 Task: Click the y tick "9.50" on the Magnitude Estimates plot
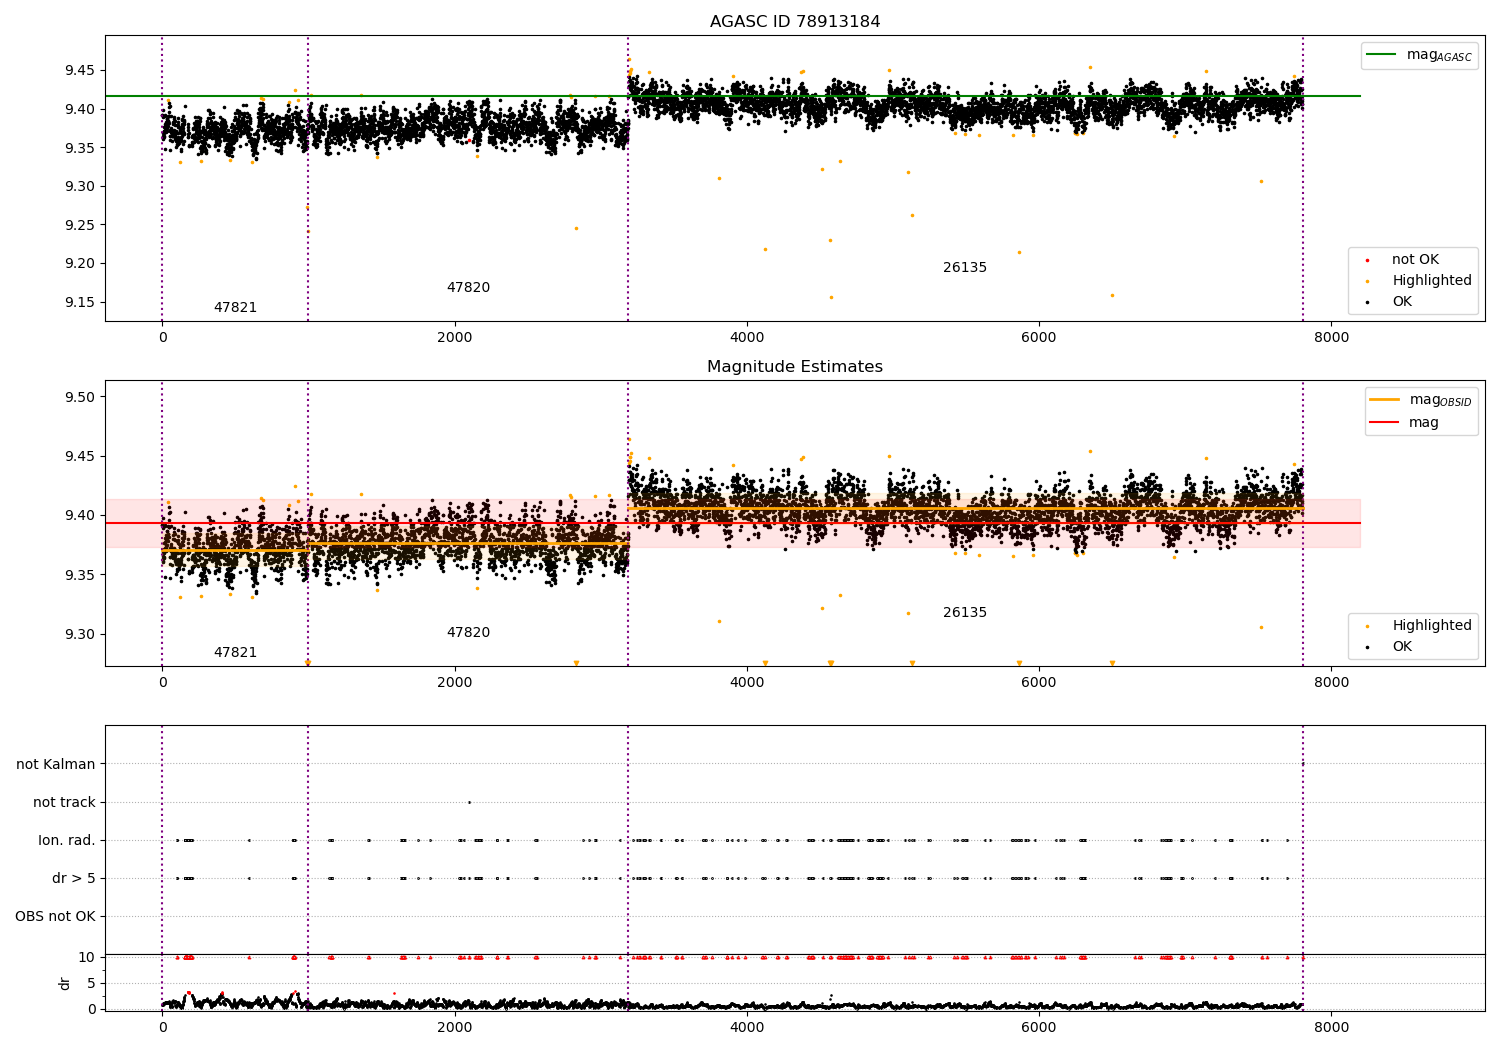[x=80, y=398]
